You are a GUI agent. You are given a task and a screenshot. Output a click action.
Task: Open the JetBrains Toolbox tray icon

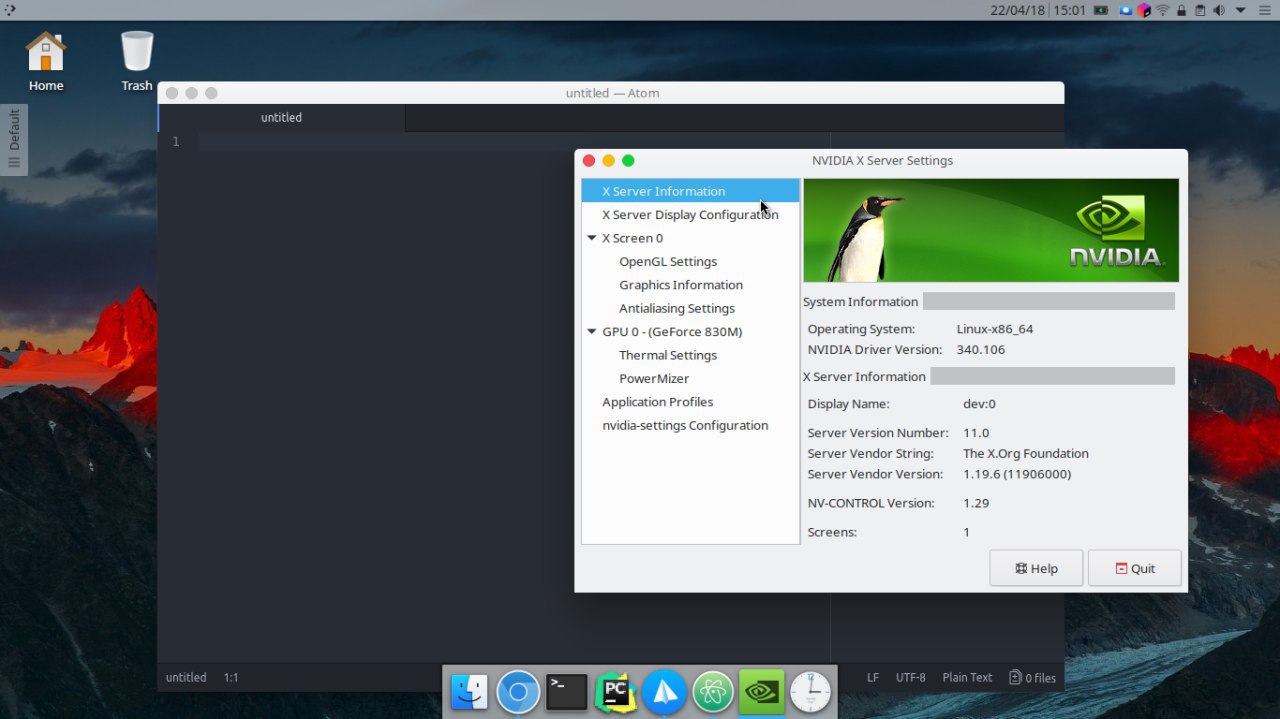1144,10
